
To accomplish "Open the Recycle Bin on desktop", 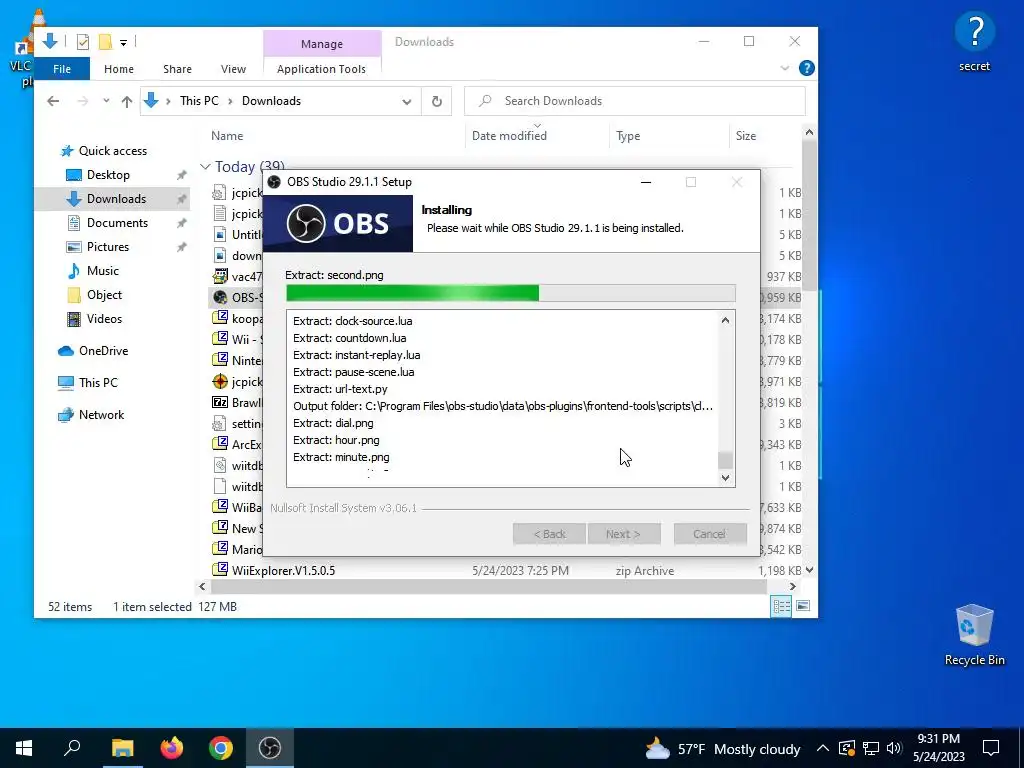I will tap(974, 635).
